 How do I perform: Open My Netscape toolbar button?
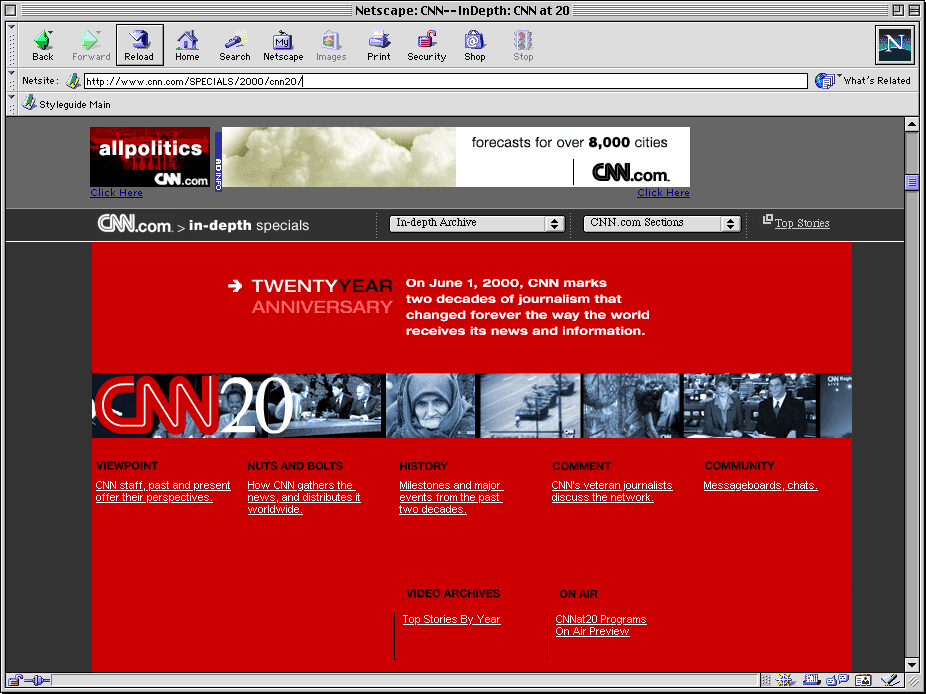pos(283,45)
